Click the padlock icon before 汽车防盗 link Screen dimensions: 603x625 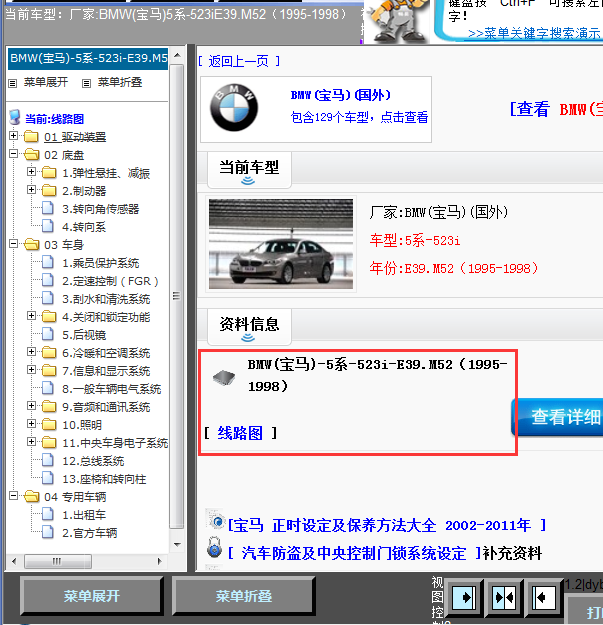pyautogui.click(x=214, y=547)
